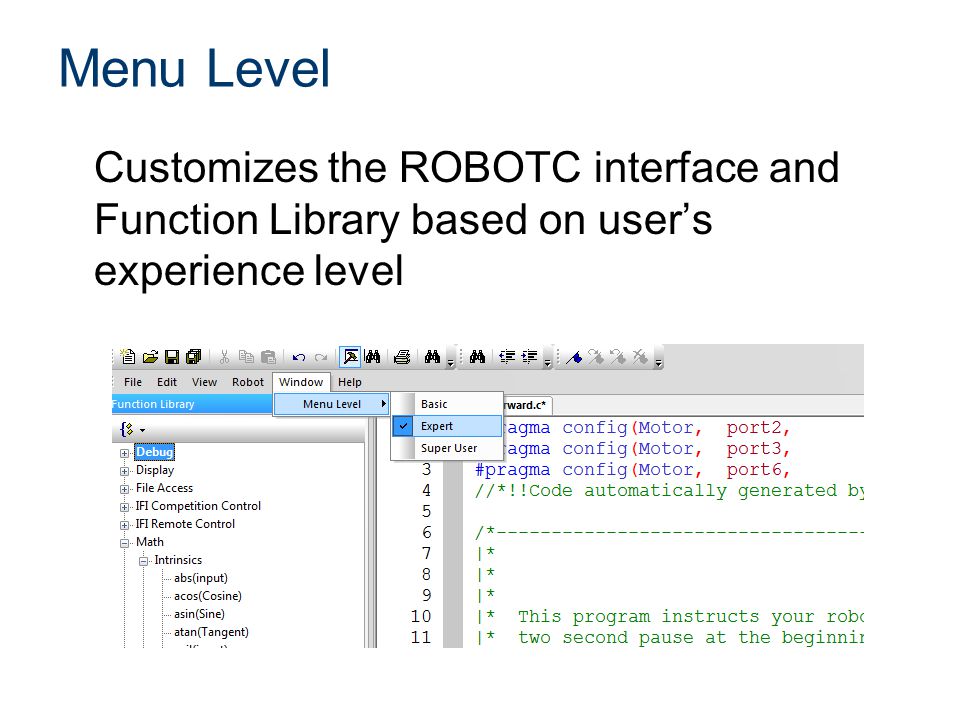This screenshot has height=720, width=960.
Task: Expand the Debug tree node
Action: point(124,453)
